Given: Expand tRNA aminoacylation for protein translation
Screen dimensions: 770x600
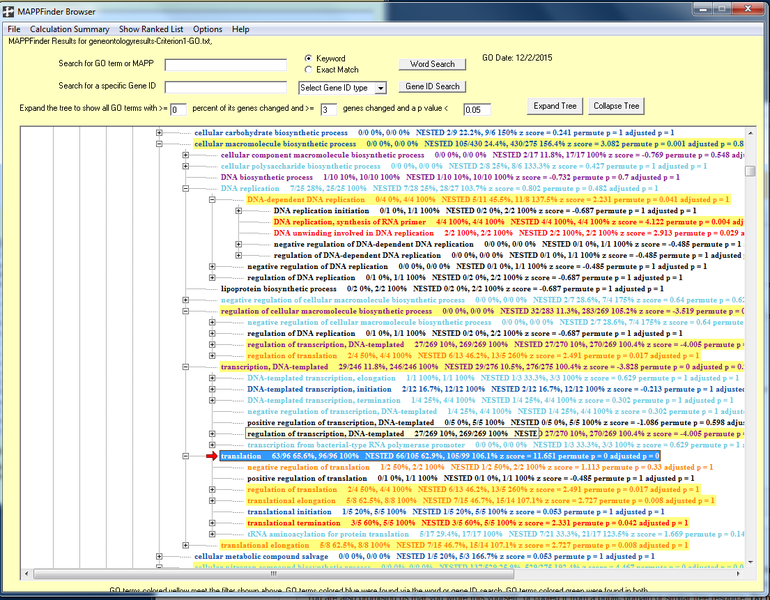Looking at the screenshot, I should point(212,534).
